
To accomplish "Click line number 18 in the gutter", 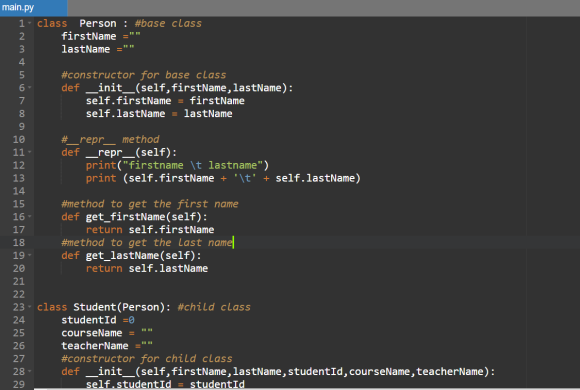I will pos(19,242).
